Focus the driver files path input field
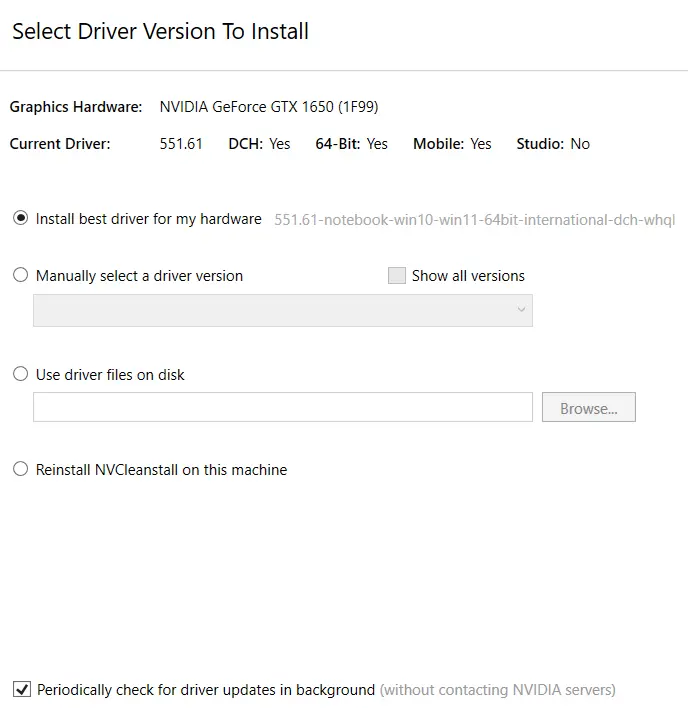The height and width of the screenshot is (713, 688). pos(283,407)
